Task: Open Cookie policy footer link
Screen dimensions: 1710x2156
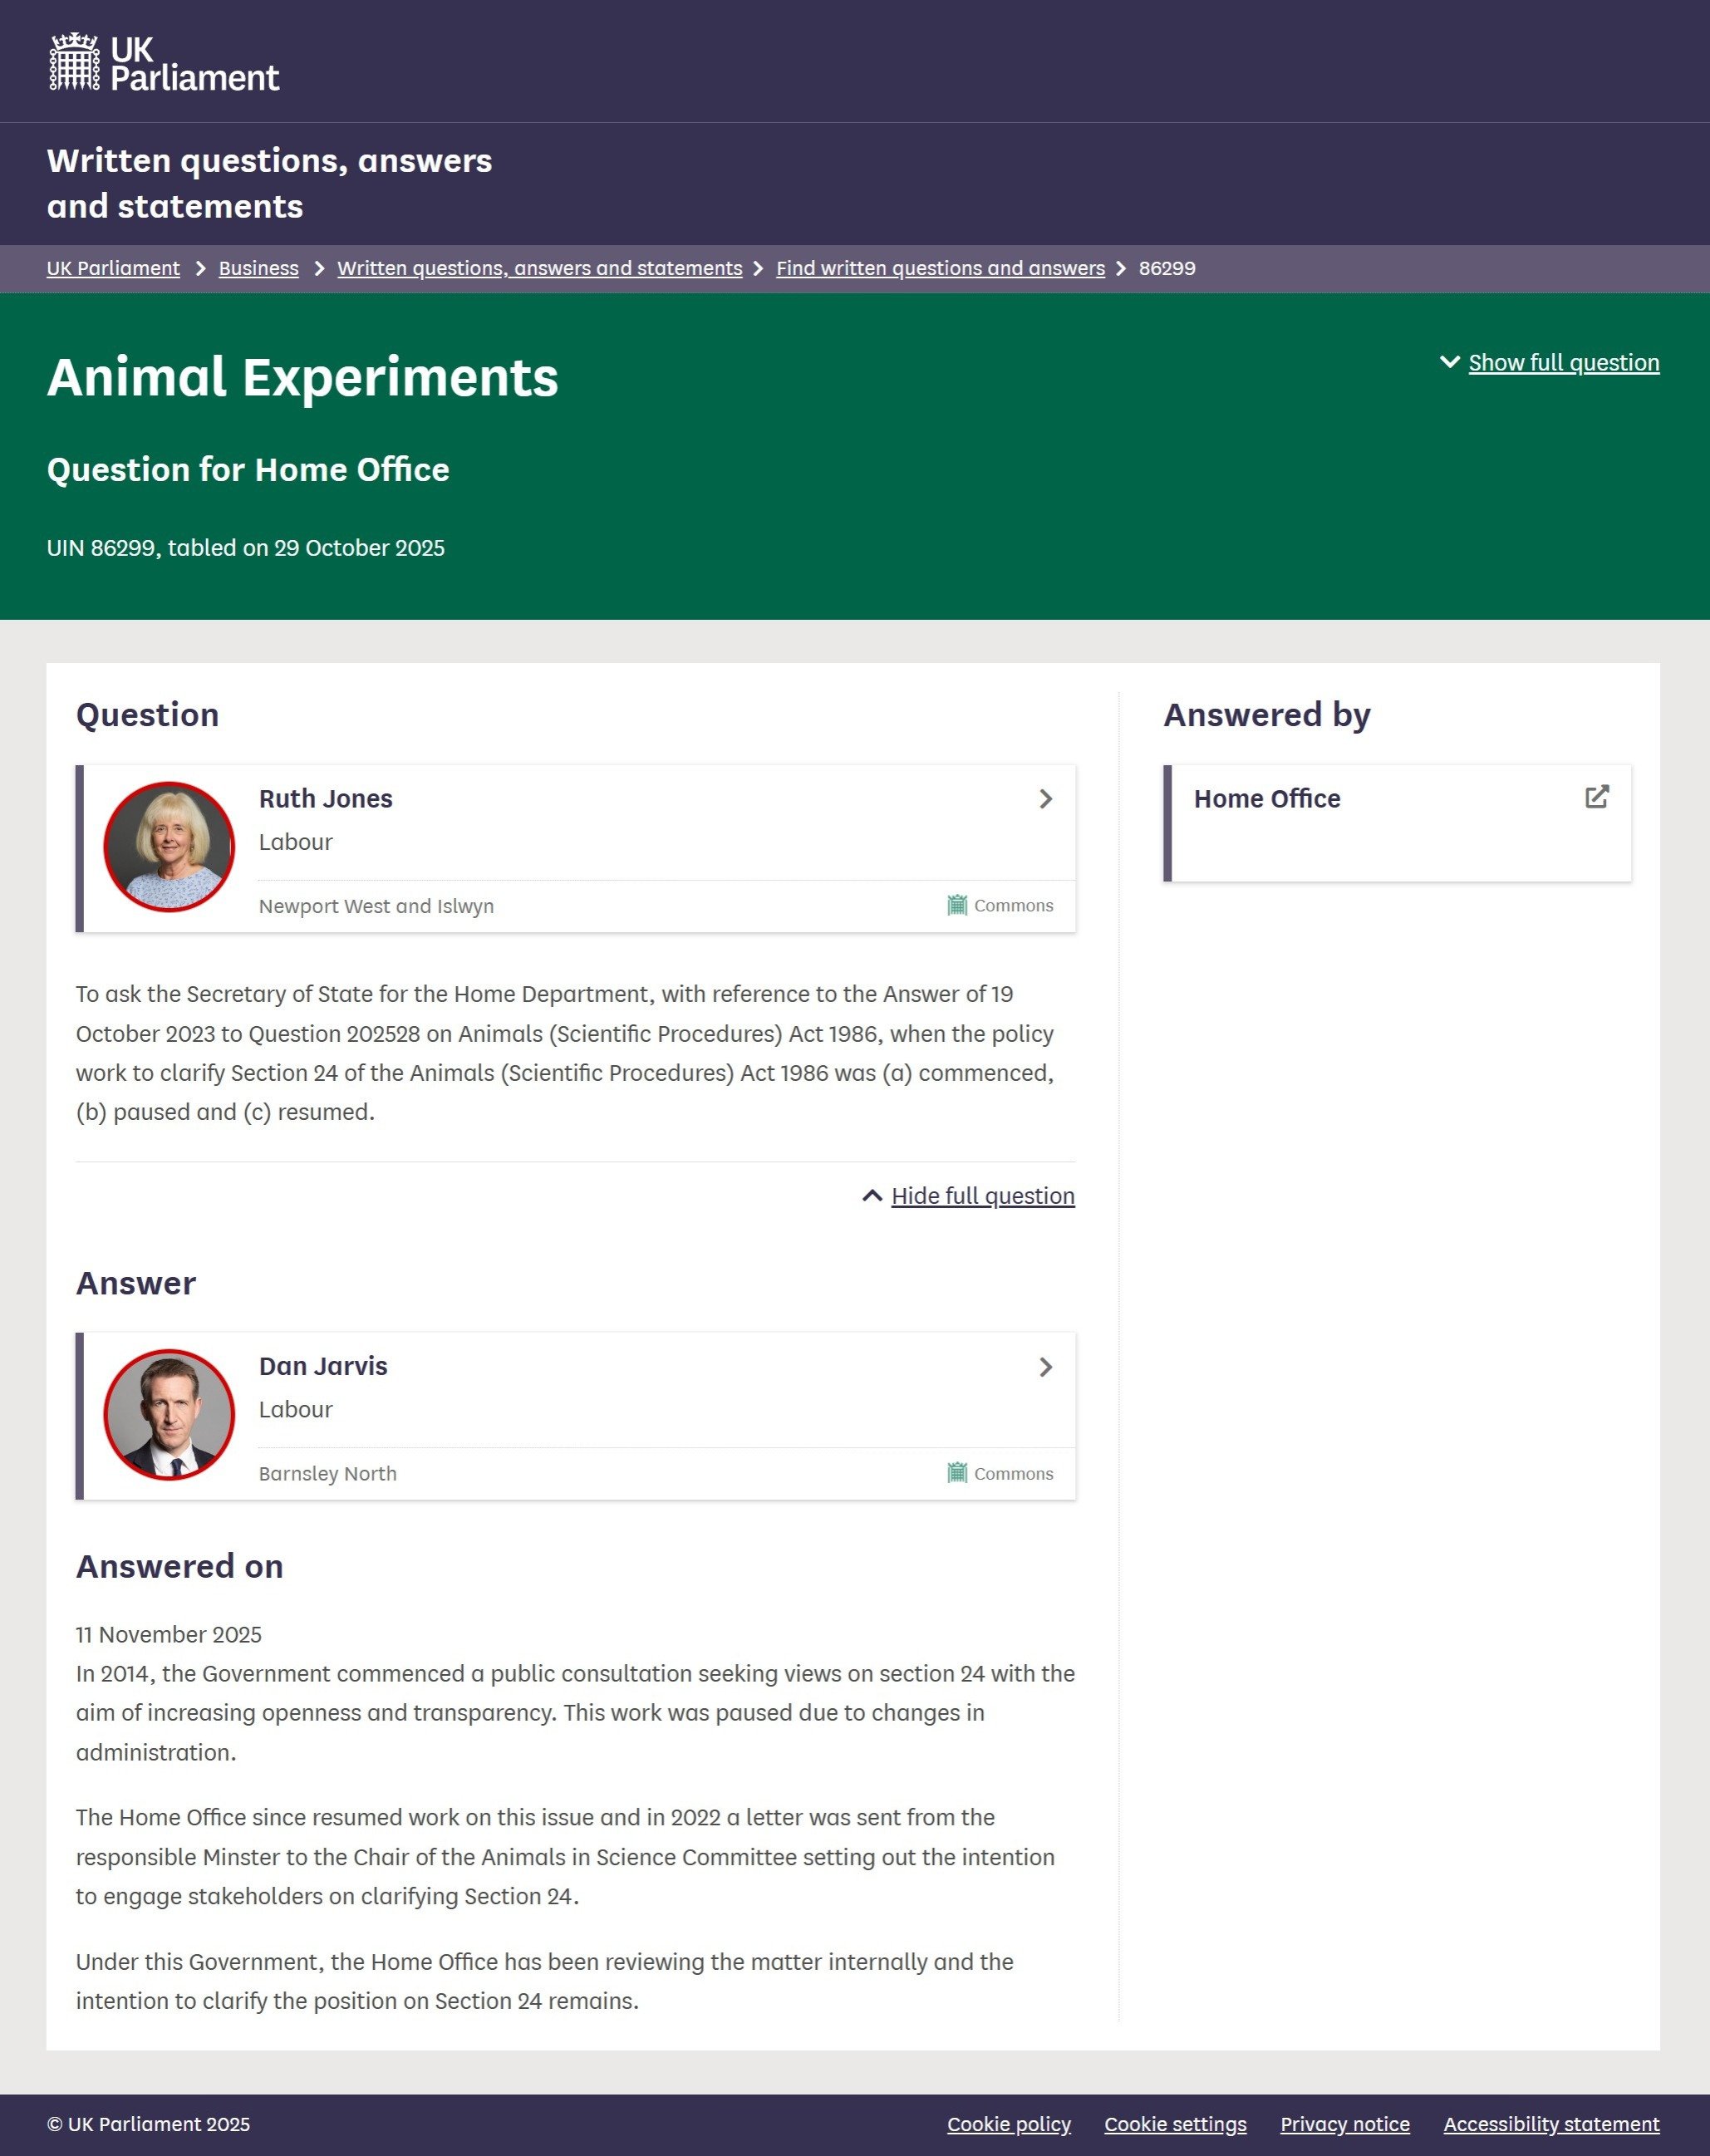Action: (1008, 2124)
